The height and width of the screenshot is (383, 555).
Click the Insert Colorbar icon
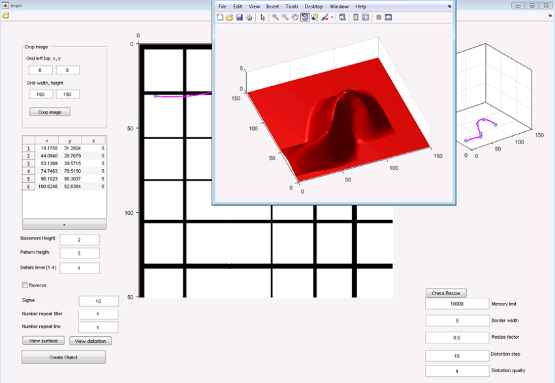coord(356,17)
